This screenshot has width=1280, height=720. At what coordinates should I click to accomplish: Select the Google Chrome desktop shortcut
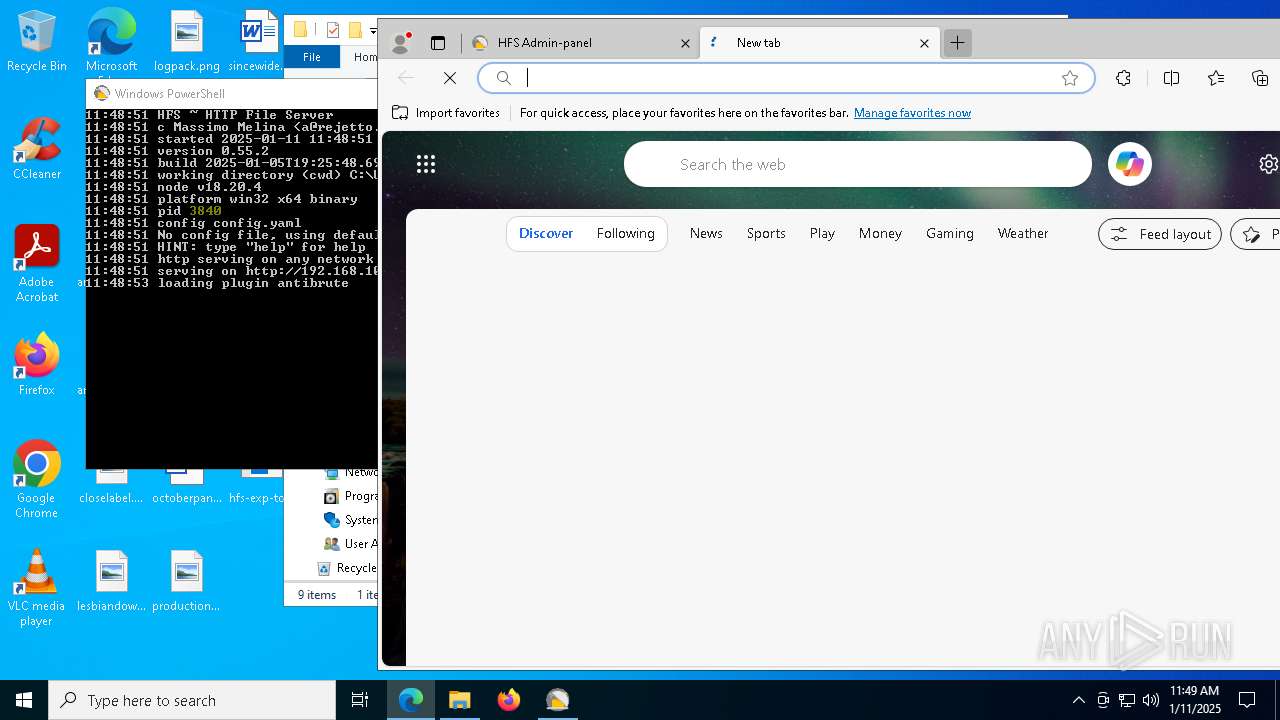(x=37, y=480)
